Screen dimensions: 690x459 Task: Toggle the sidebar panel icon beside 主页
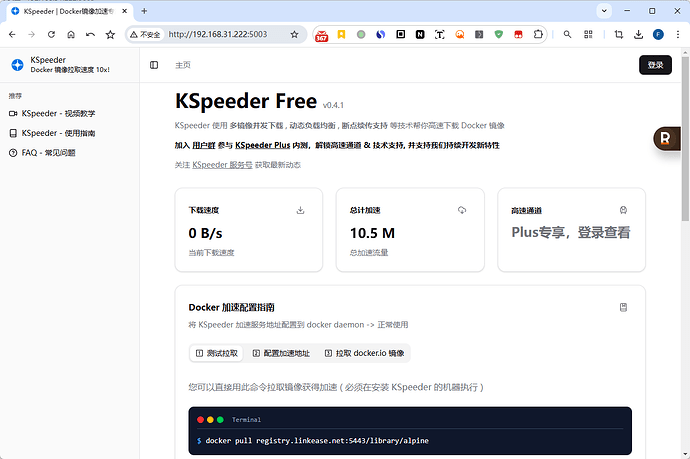click(x=154, y=65)
